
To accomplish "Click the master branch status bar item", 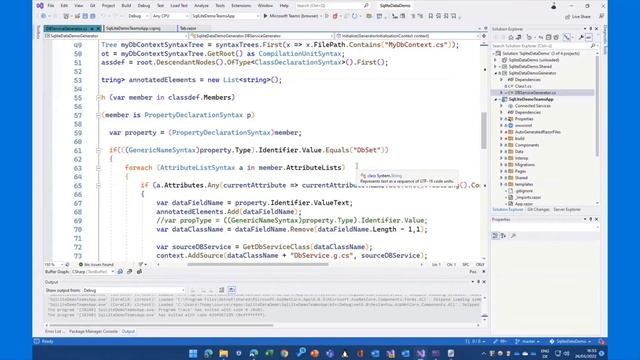I will tap(527, 341).
